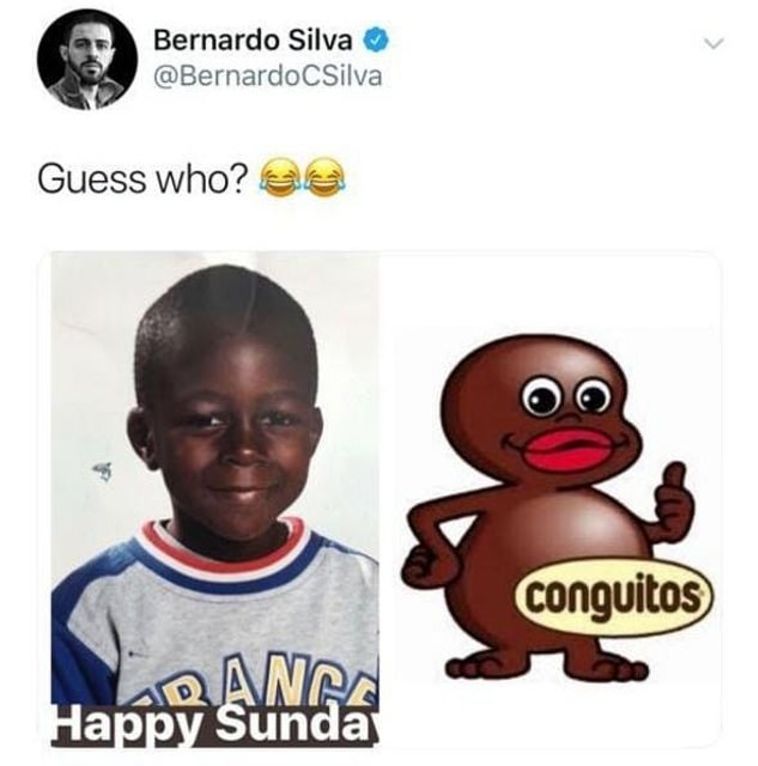This screenshot has width=758, height=766.
Task: Open Bernardo Silva's round profile avatar
Action: pos(87,59)
